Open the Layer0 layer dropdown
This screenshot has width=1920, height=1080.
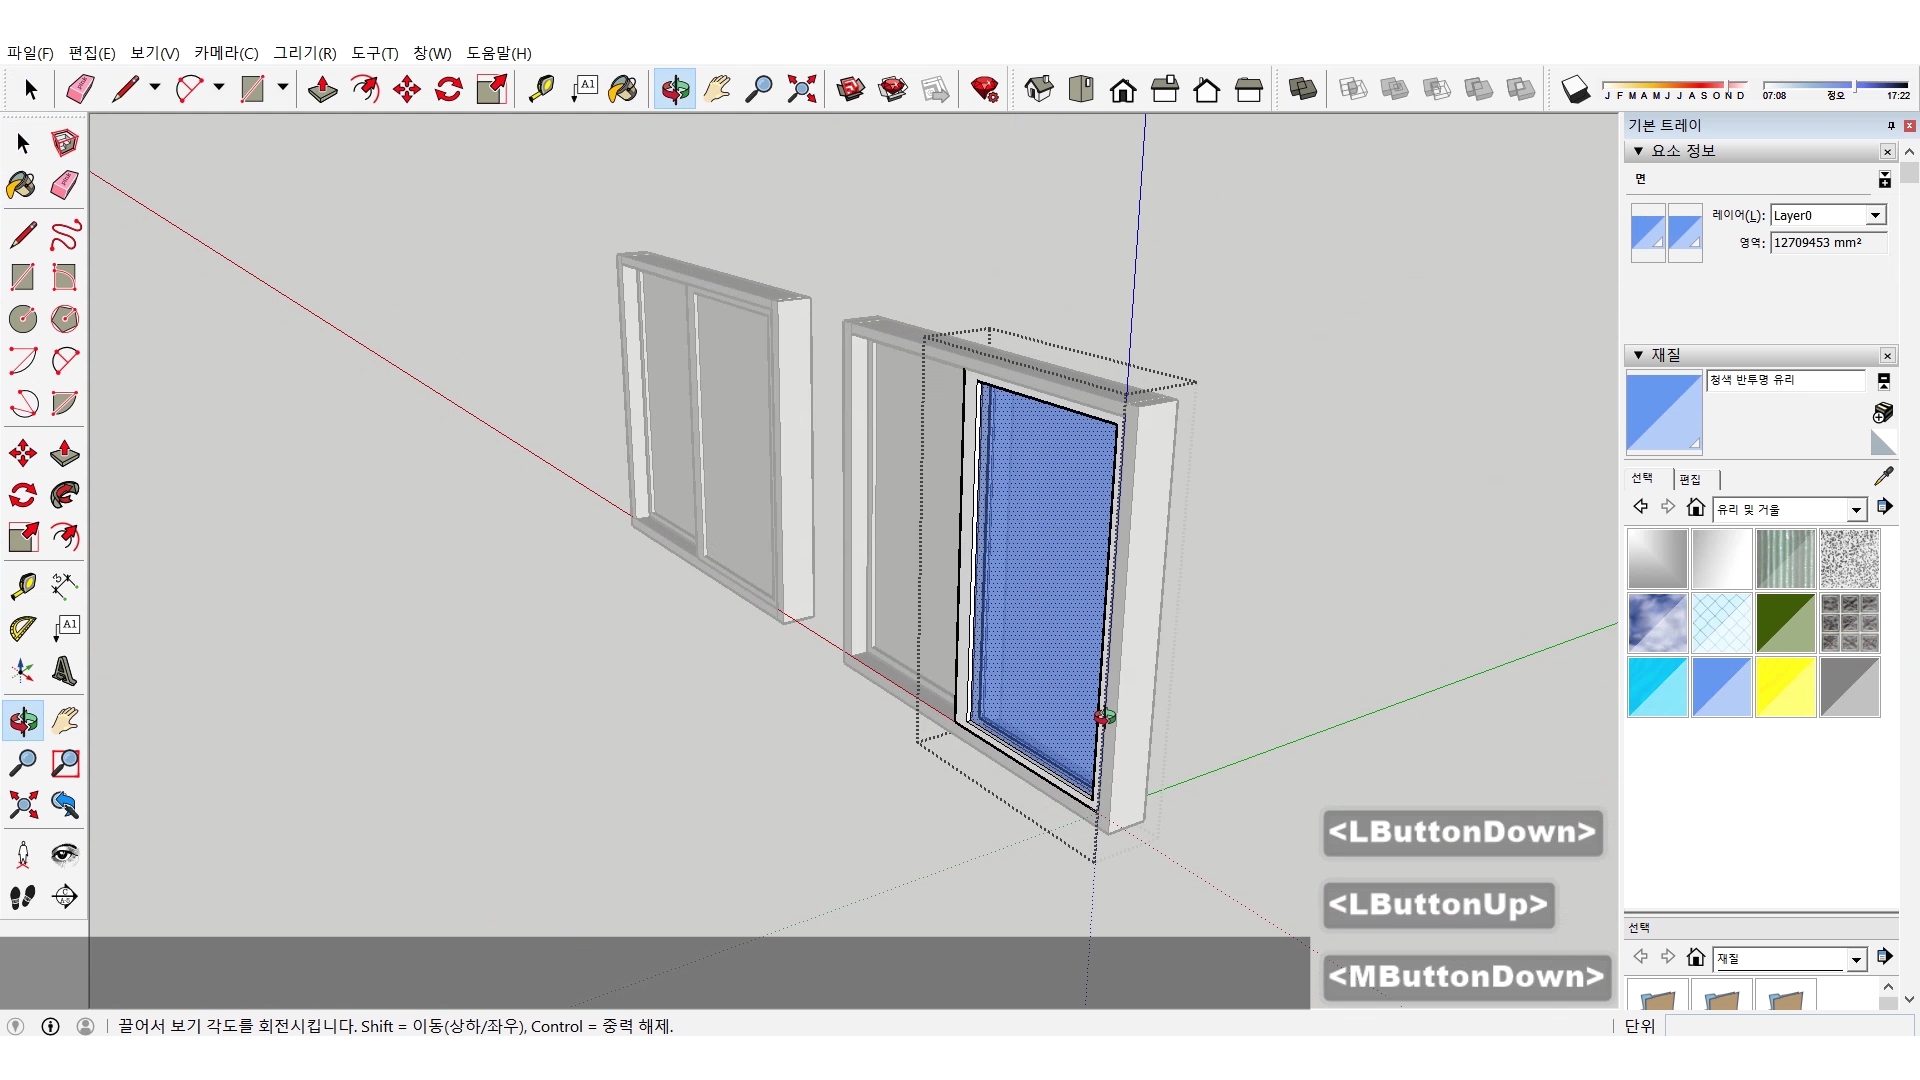1875,216
